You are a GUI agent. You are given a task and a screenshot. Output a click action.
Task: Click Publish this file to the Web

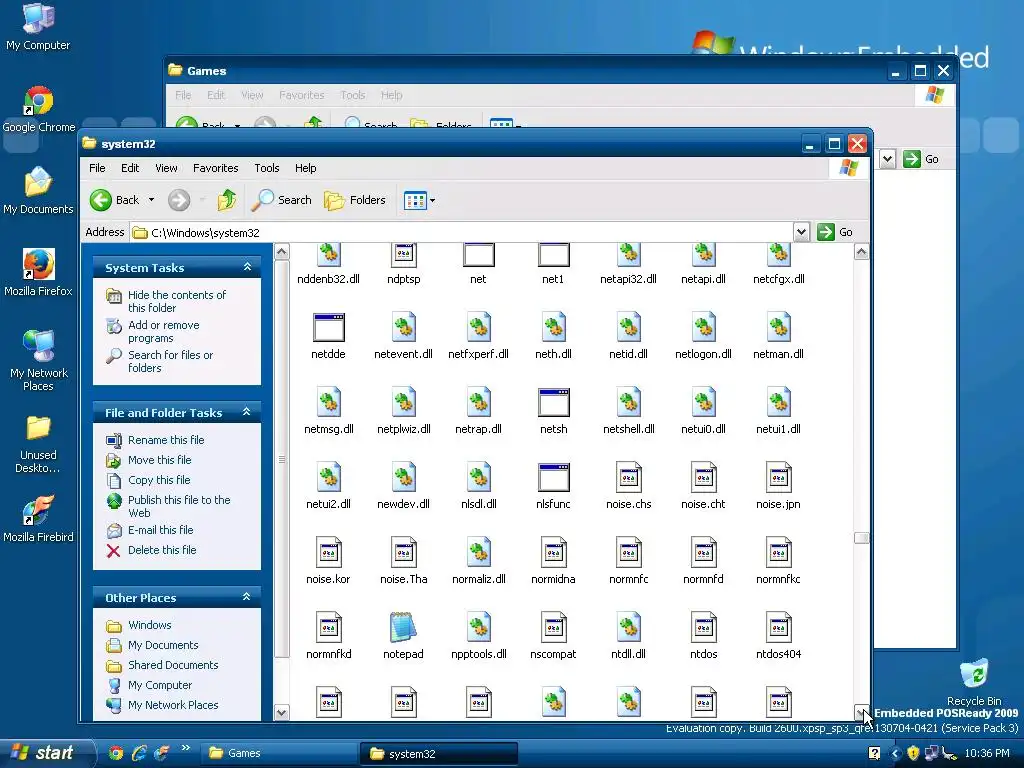pyautogui.click(x=179, y=506)
